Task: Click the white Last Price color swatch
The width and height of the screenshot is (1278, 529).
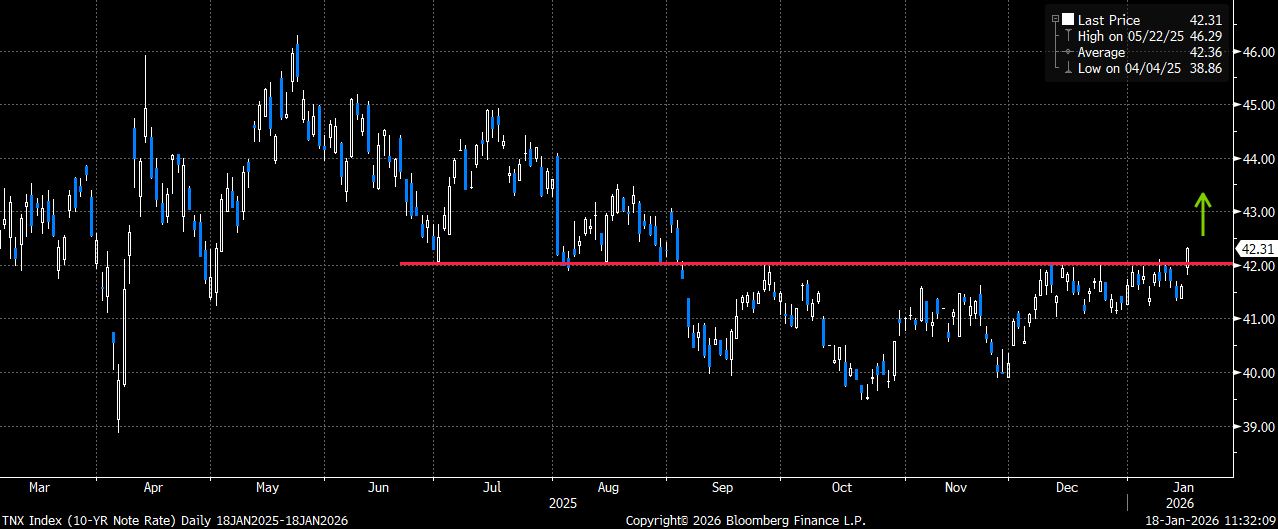Action: point(1068,20)
